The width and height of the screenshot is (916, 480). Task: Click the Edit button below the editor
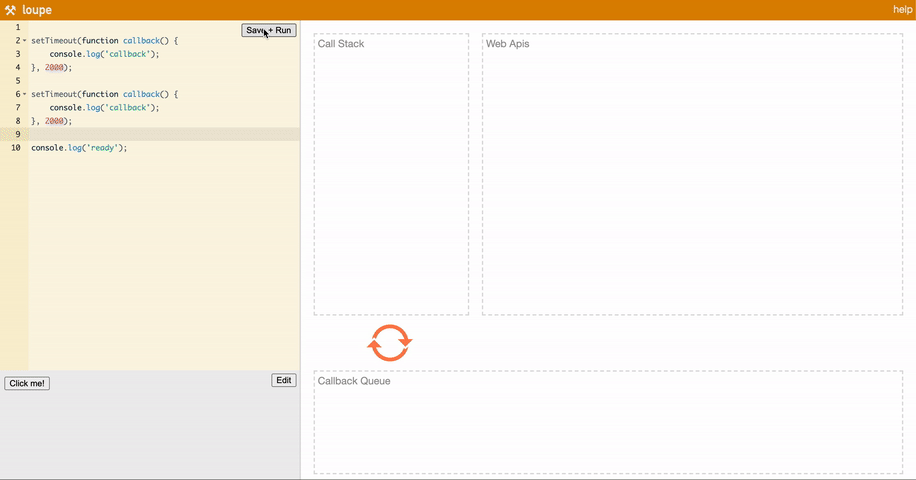tap(284, 380)
